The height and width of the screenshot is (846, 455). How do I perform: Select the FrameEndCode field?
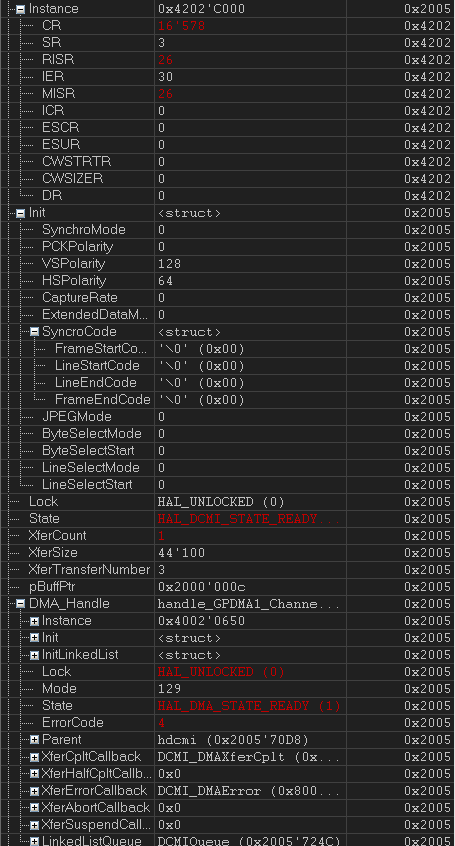(227, 400)
